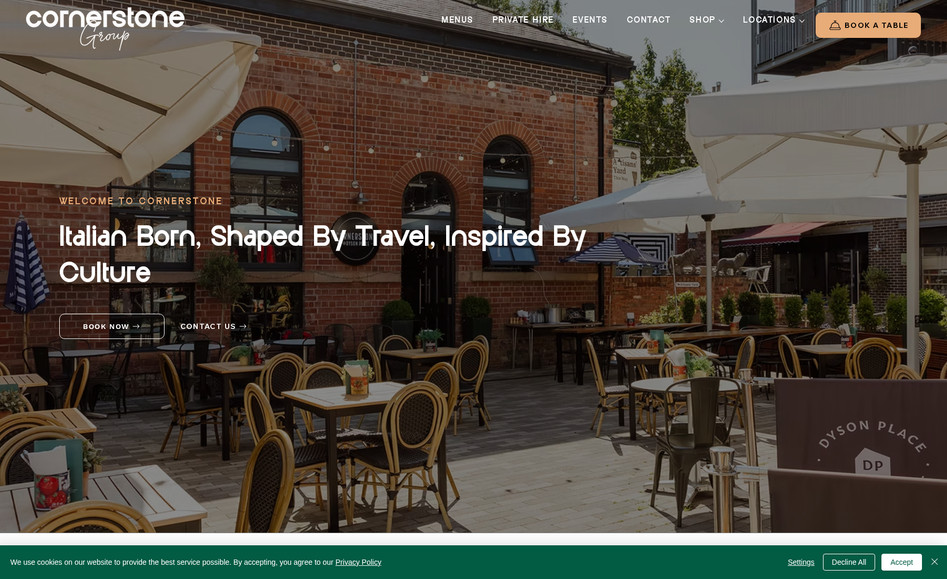This screenshot has height=579, width=947.
Task: Follow the Contact Us hero link
Action: 213,326
